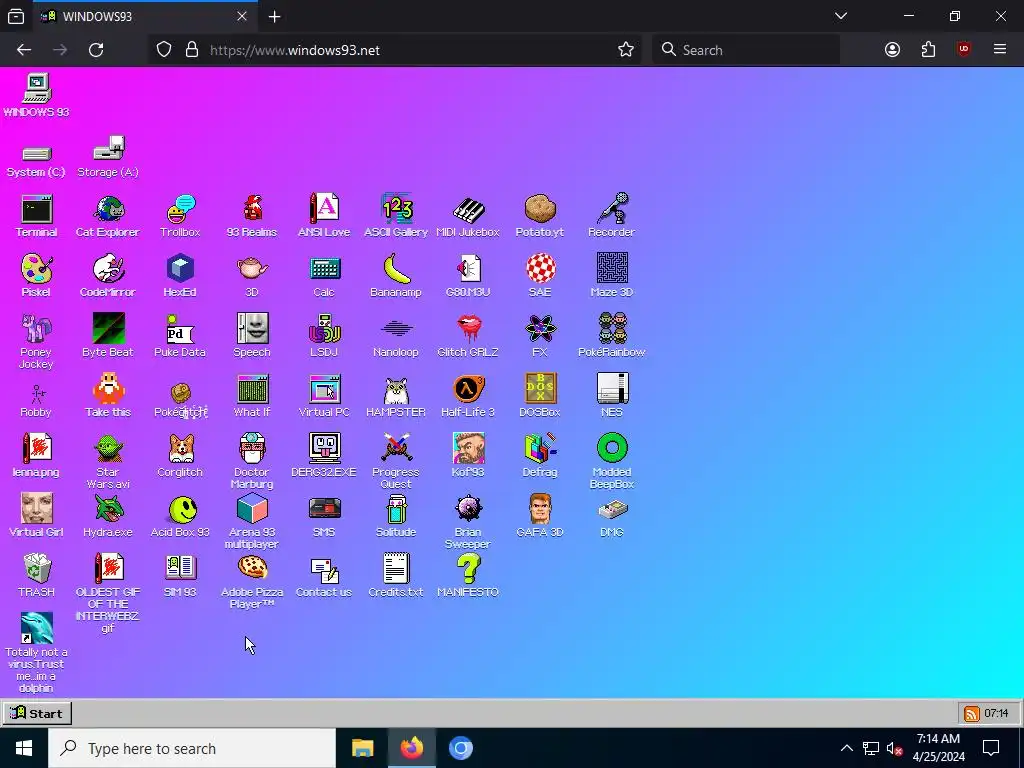Click the 07:14 clock in Windows 93 taskbar

pos(996,714)
